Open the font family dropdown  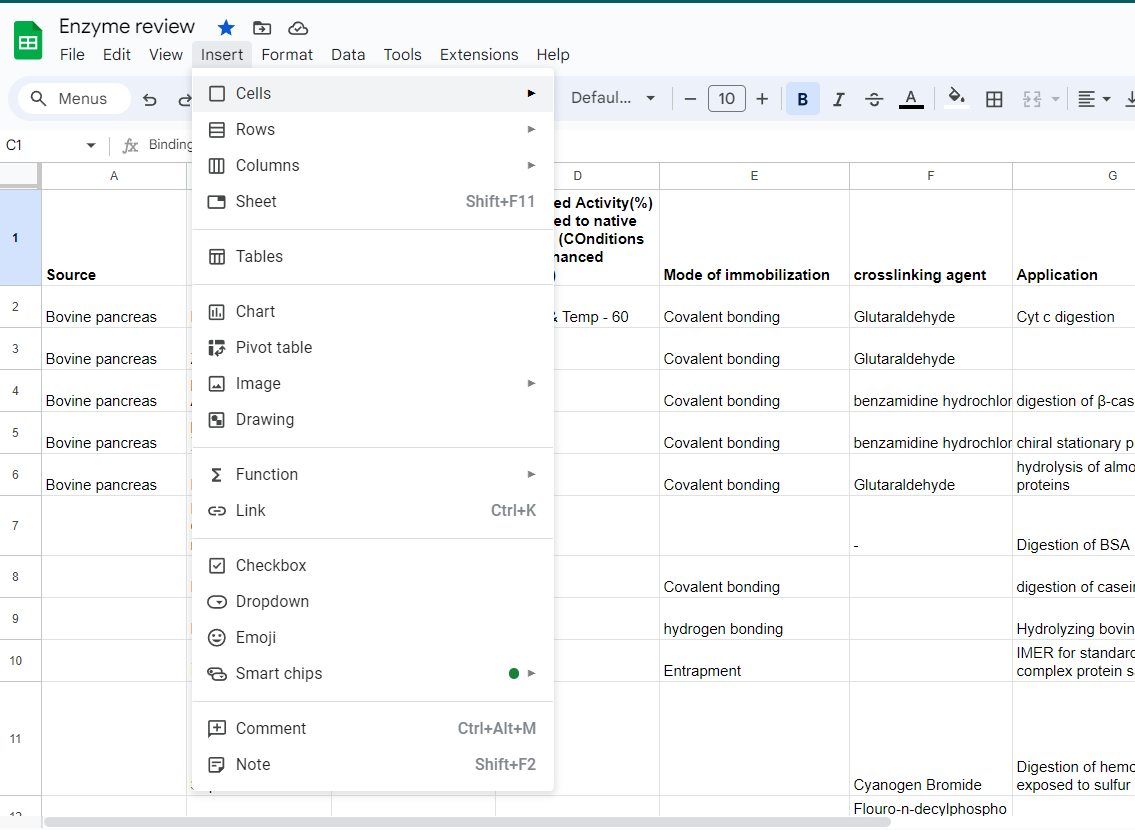point(613,98)
